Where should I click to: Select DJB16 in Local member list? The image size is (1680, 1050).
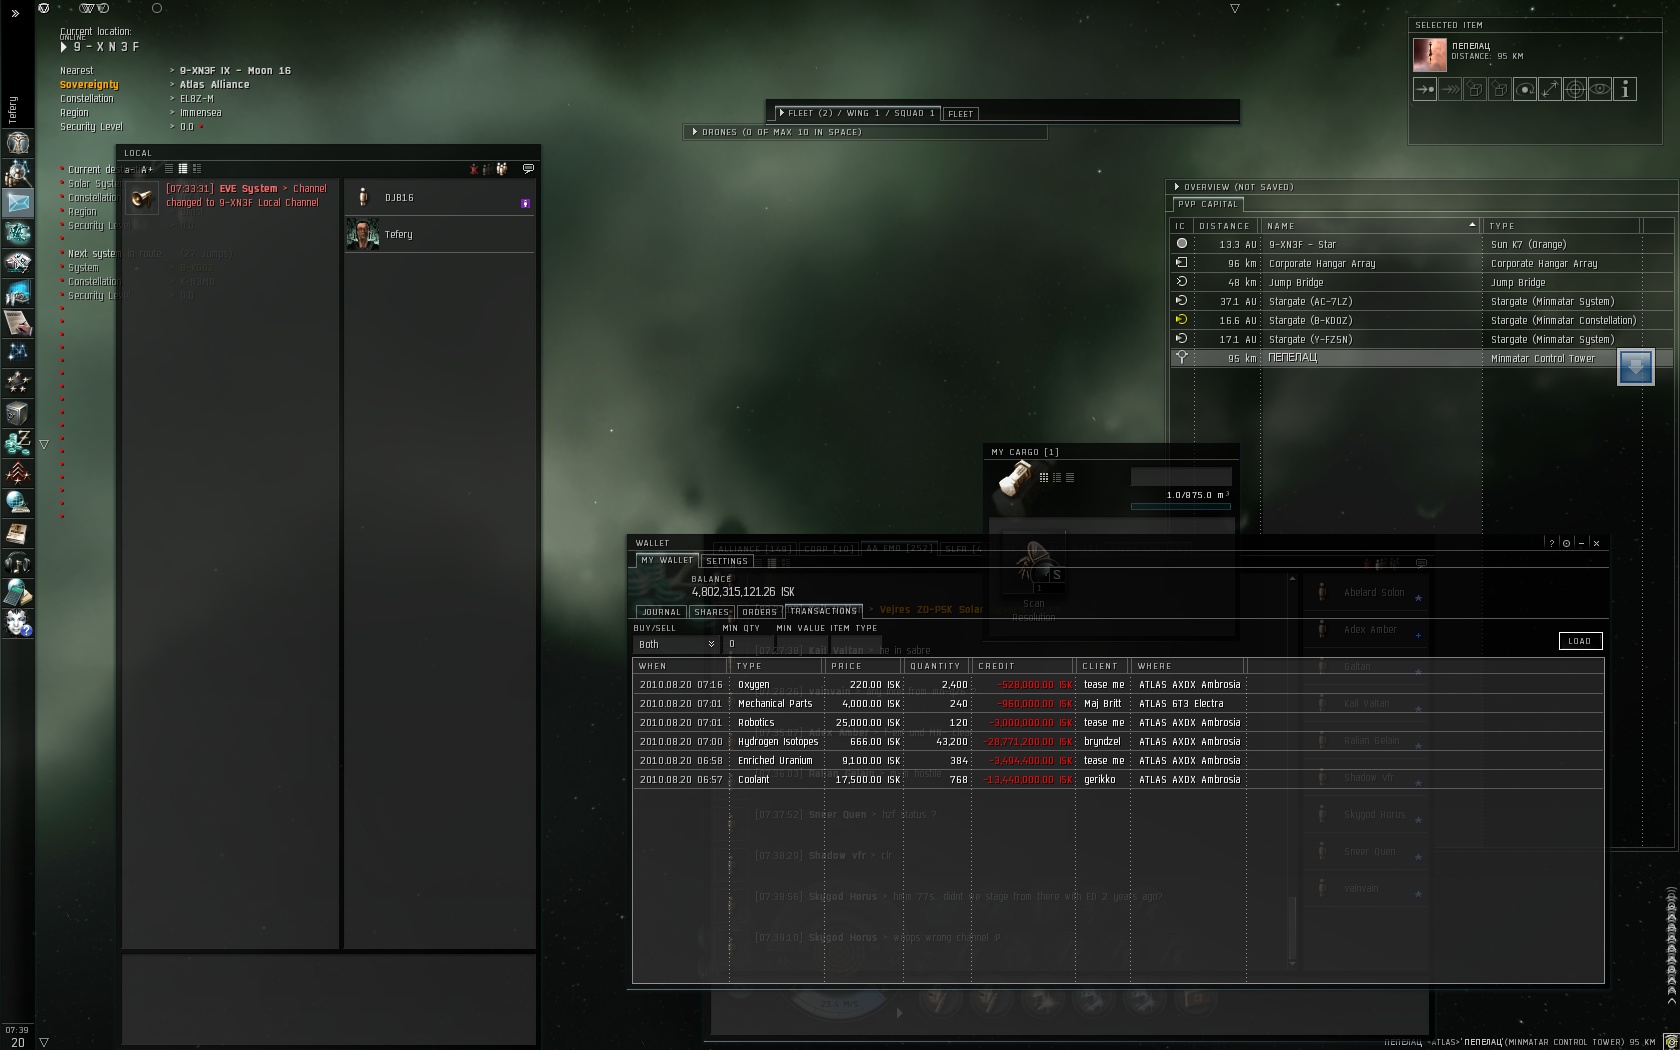click(440, 198)
